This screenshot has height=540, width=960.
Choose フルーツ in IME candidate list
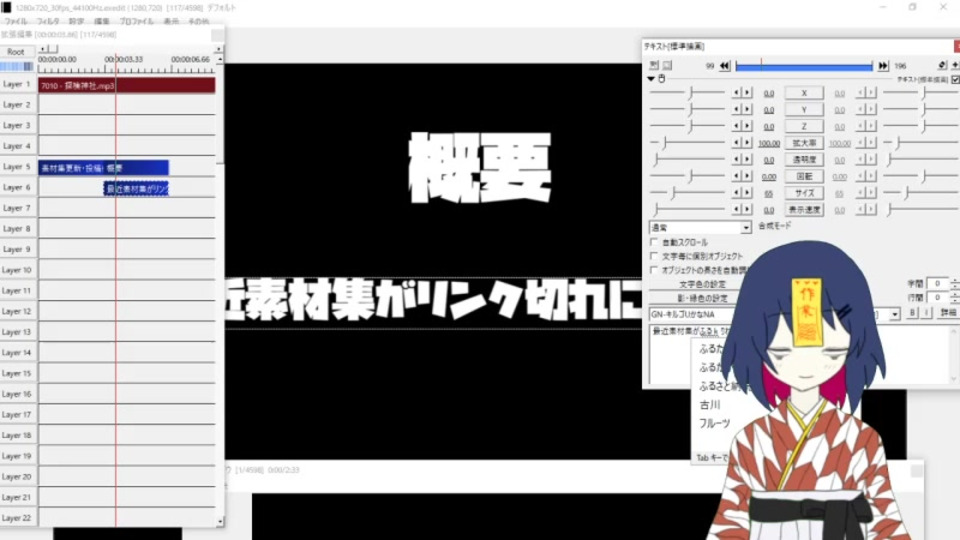click(714, 423)
